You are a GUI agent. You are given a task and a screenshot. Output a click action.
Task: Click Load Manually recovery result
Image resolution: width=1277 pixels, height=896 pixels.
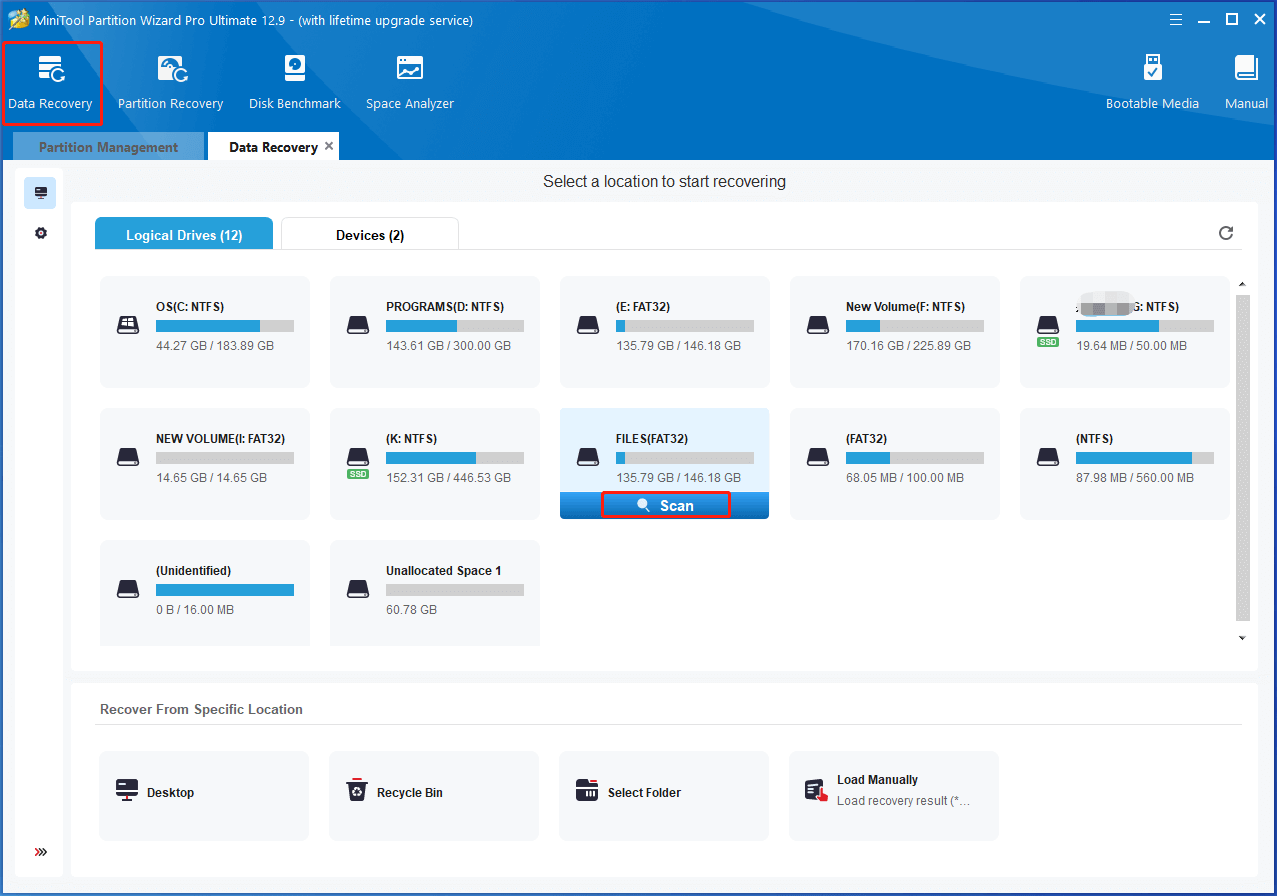pos(894,796)
